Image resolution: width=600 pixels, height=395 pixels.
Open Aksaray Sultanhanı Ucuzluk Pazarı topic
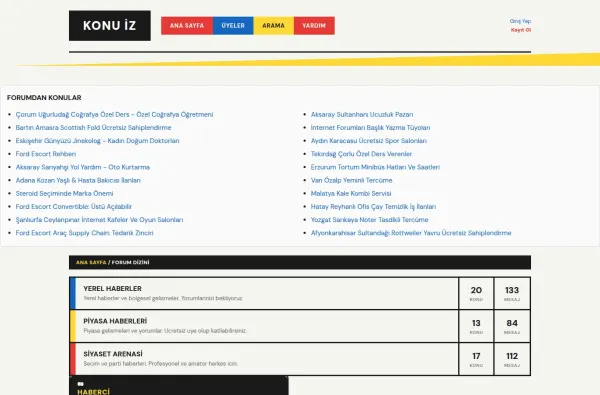pos(362,114)
